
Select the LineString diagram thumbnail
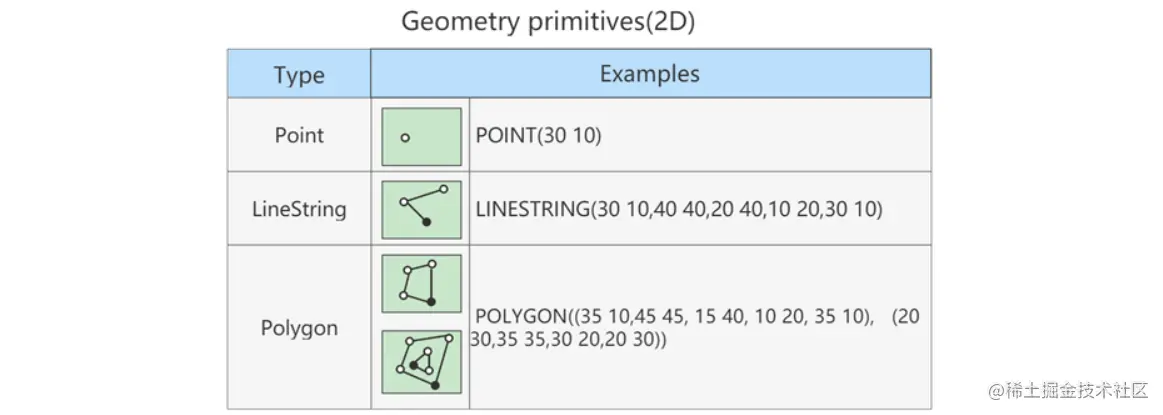tap(421, 209)
